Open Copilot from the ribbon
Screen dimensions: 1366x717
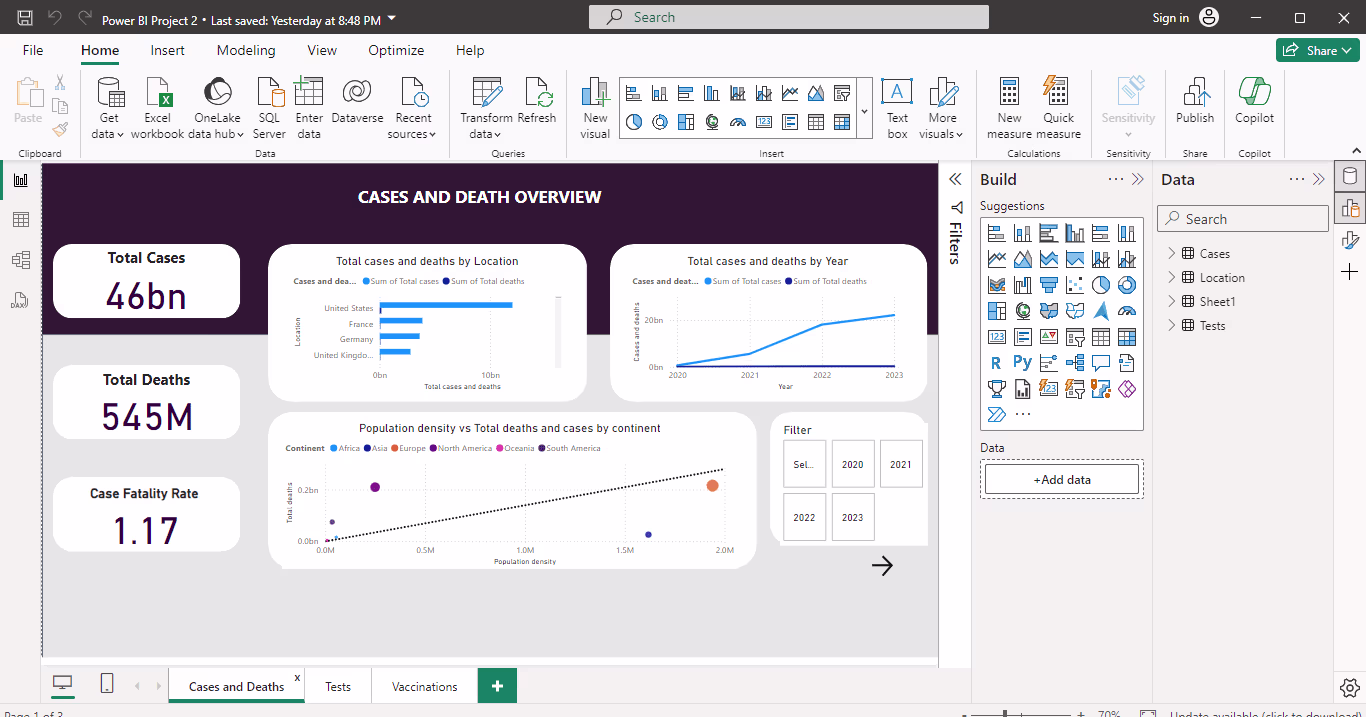pyautogui.click(x=1254, y=100)
